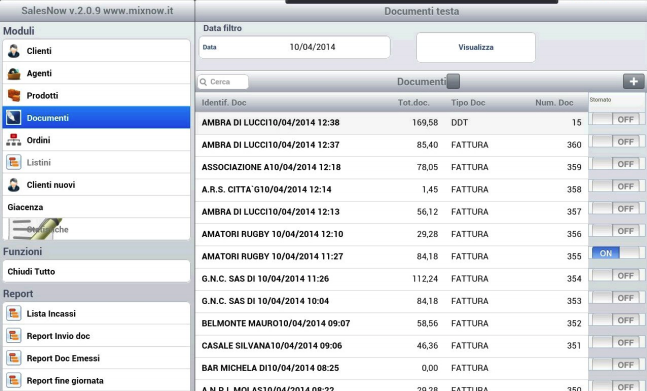
Task: Open the Data filter date field
Action: tap(295, 47)
